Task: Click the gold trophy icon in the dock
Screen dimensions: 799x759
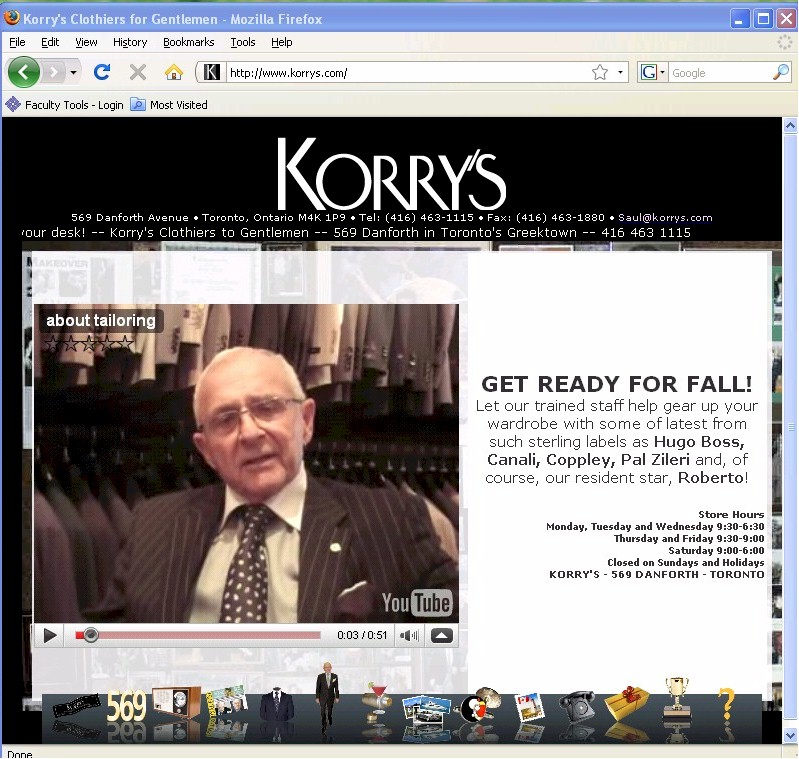Action: [677, 697]
